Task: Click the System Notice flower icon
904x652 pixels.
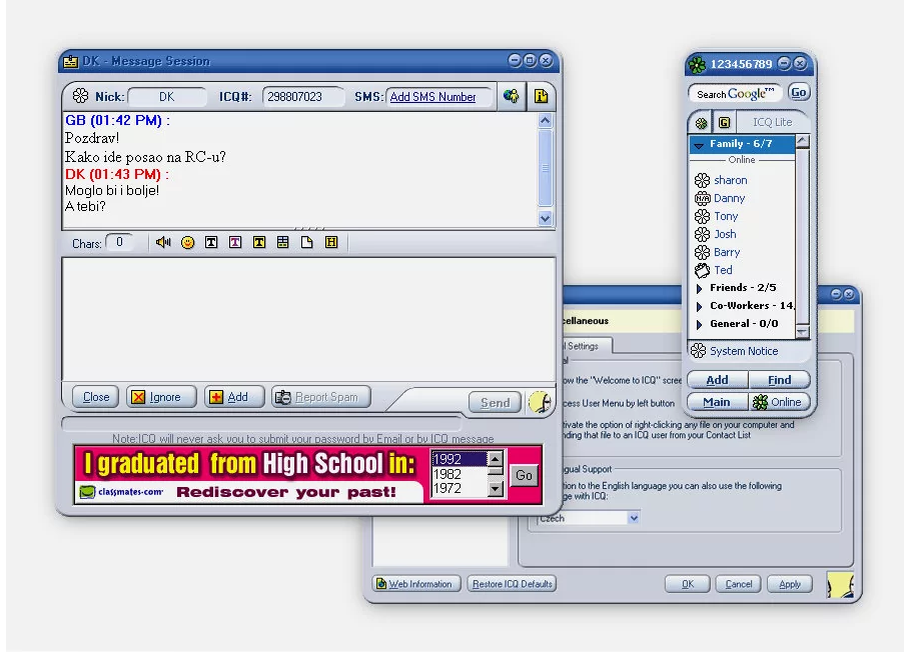Action: tap(697, 351)
